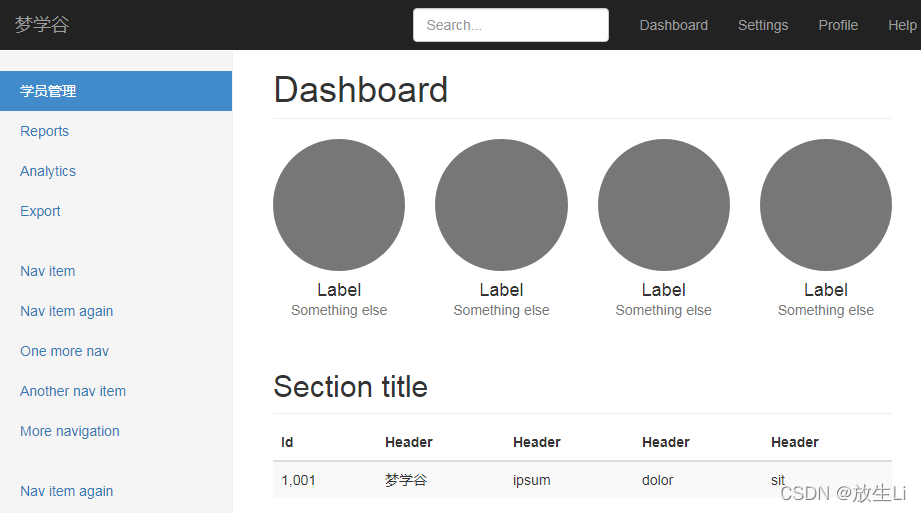
Task: Click "One more nav" in sidebar
Action: [x=65, y=351]
